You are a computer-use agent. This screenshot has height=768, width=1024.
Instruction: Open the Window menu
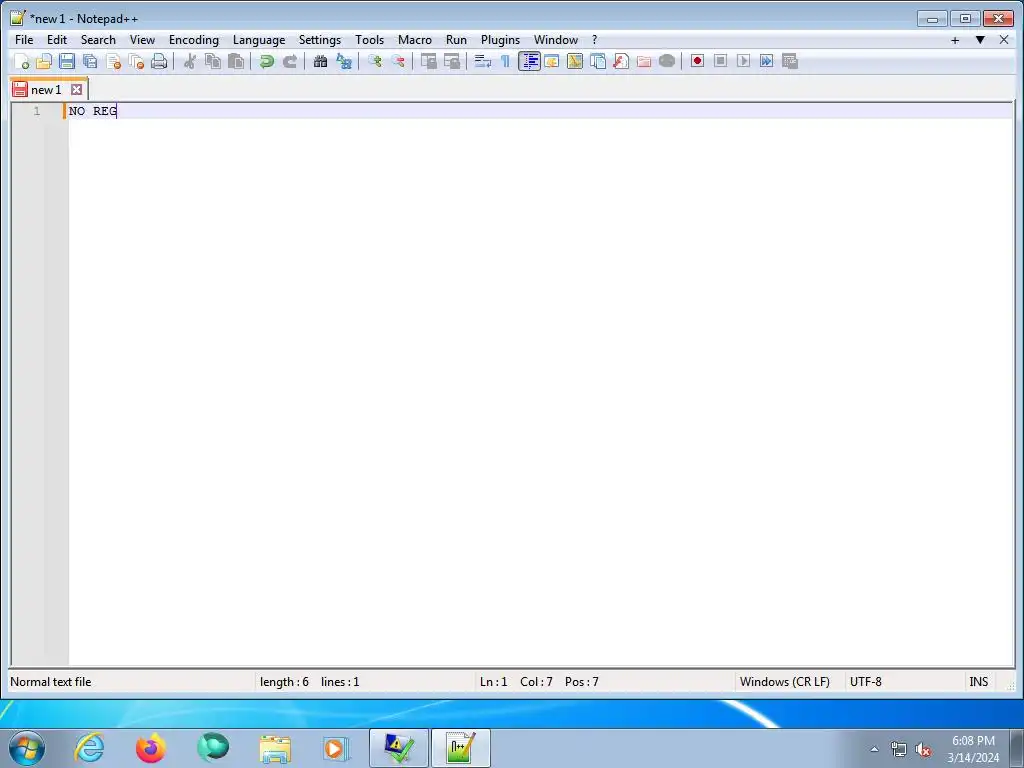556,40
